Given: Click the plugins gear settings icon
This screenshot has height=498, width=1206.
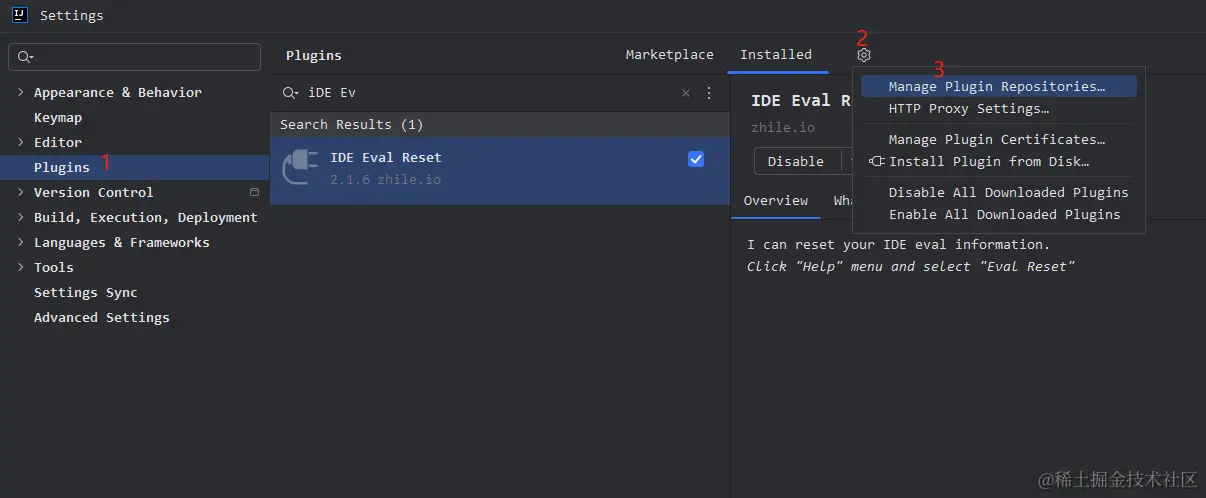Looking at the screenshot, I should pos(864,56).
